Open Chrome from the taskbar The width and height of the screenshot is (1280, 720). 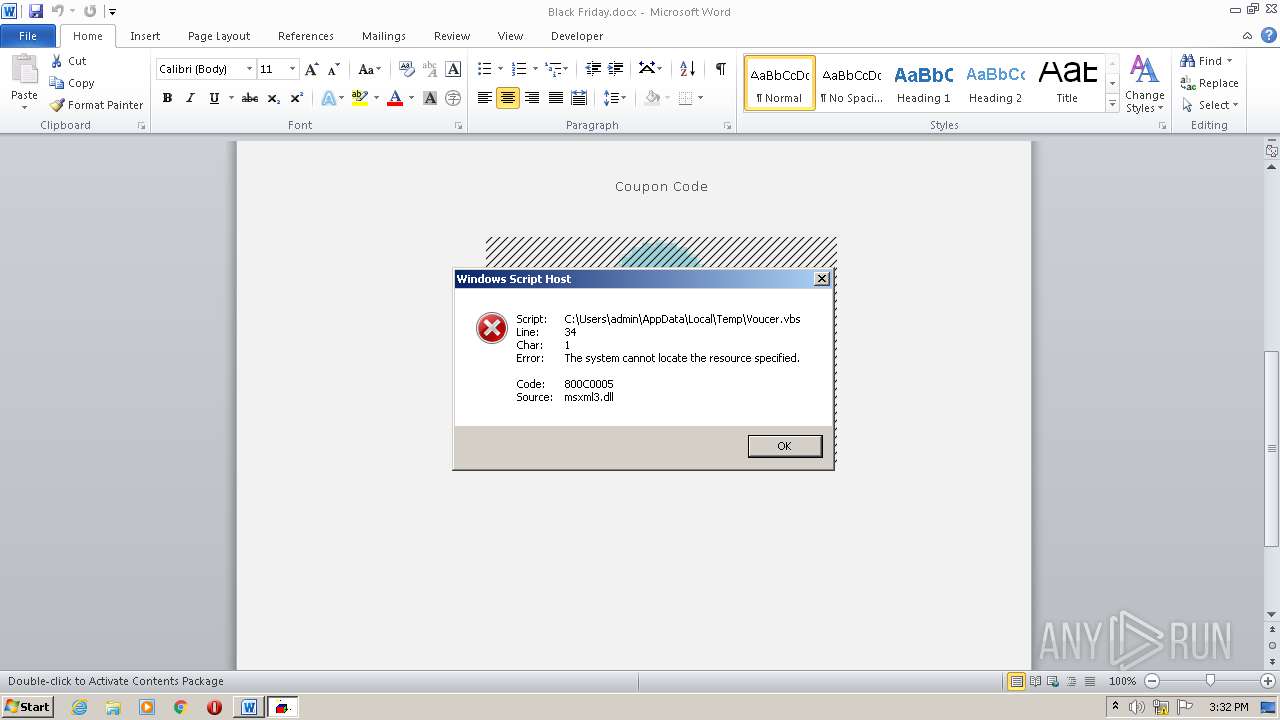pos(180,707)
